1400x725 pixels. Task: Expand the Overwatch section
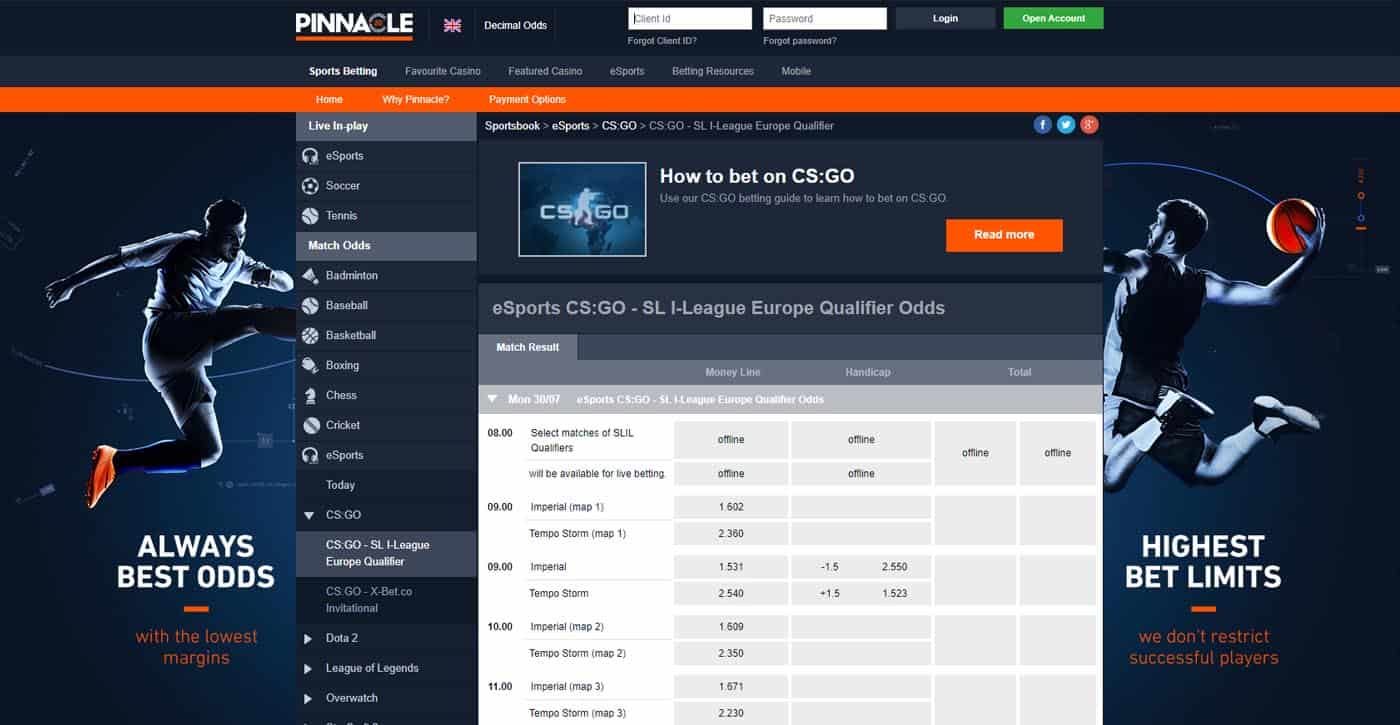tap(308, 698)
